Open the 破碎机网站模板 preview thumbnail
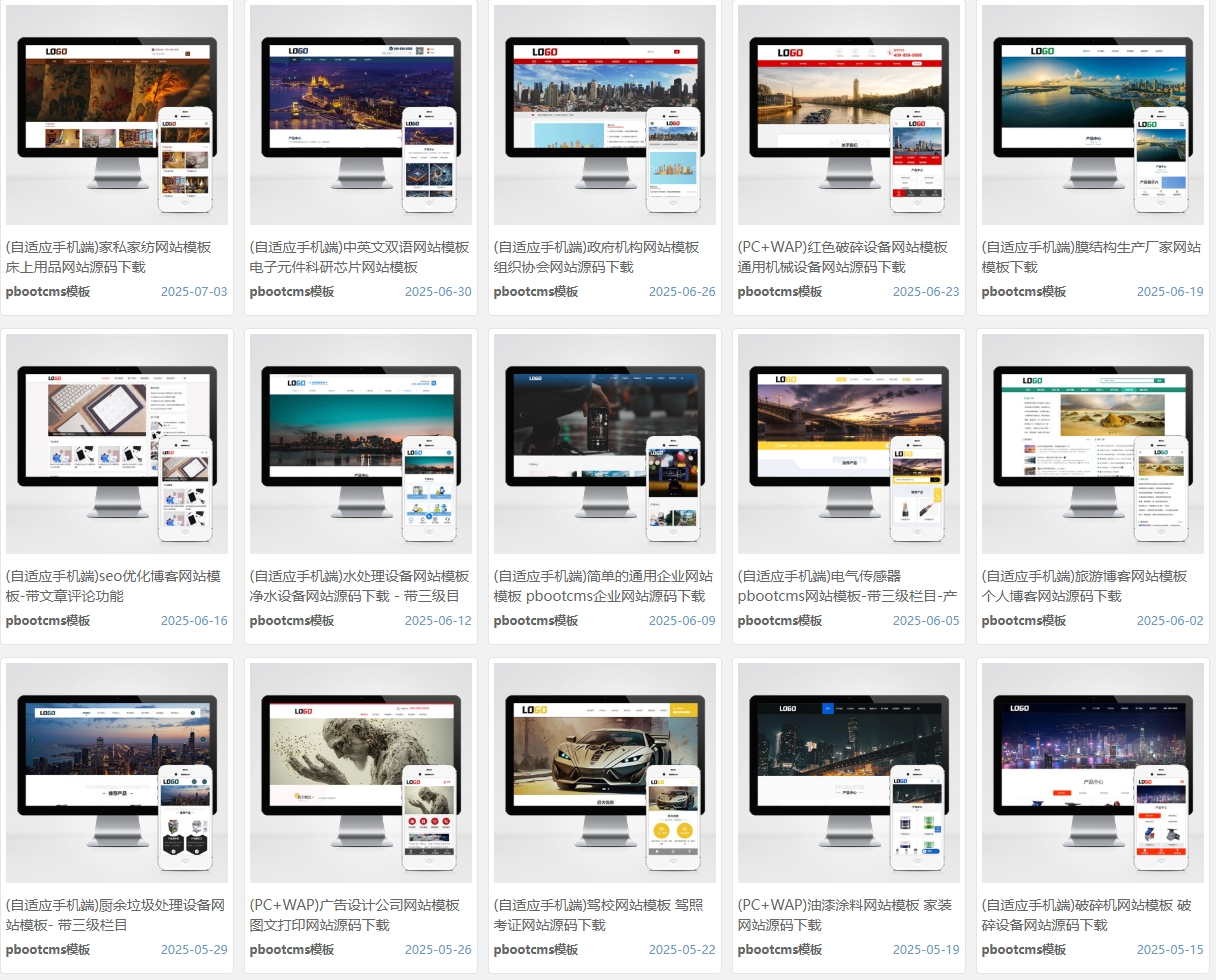1216x980 pixels. (x=1093, y=773)
